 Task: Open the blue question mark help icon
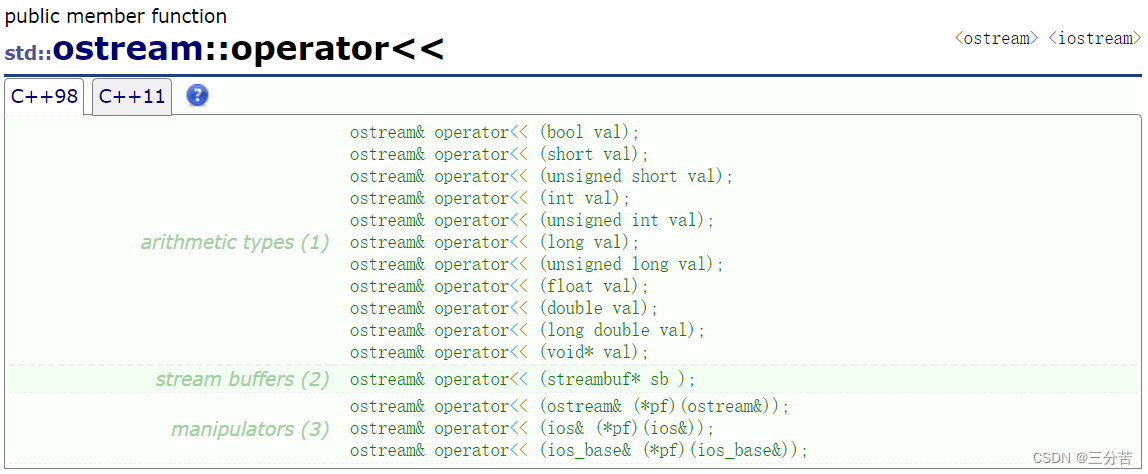point(197,95)
